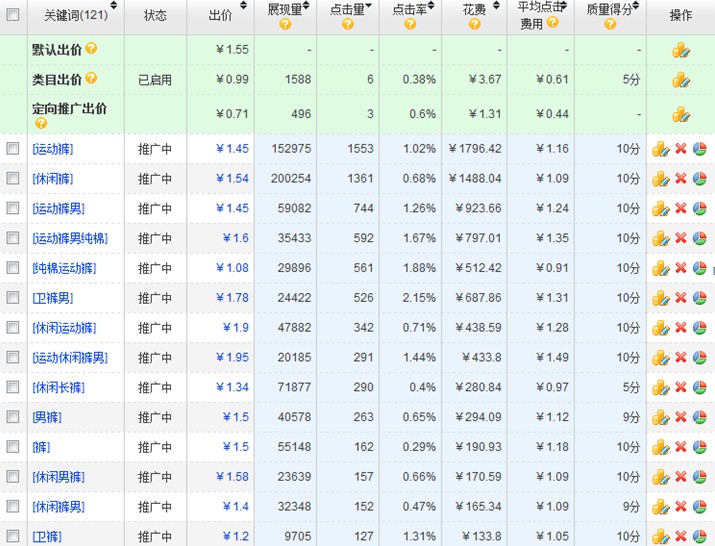Click bid price ¥1.54 for 休闲裤
Image resolution: width=715 pixels, height=546 pixels.
(232, 178)
